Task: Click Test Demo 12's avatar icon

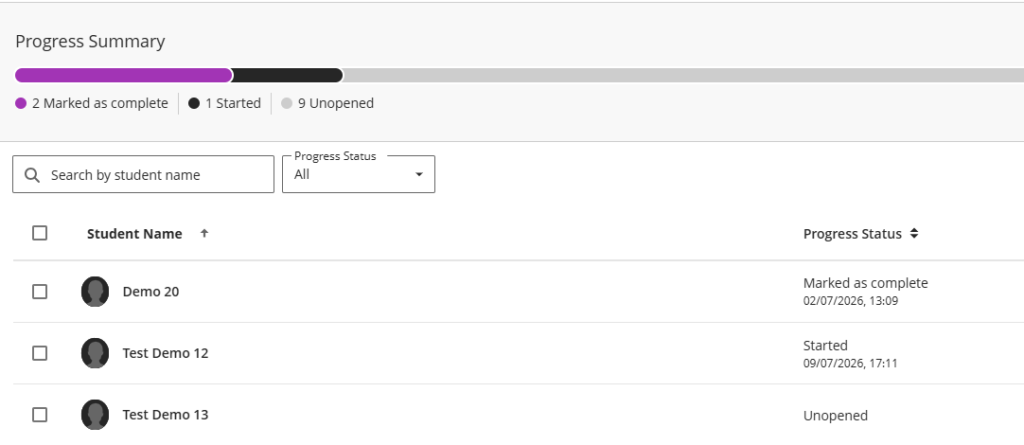Action: (x=95, y=353)
